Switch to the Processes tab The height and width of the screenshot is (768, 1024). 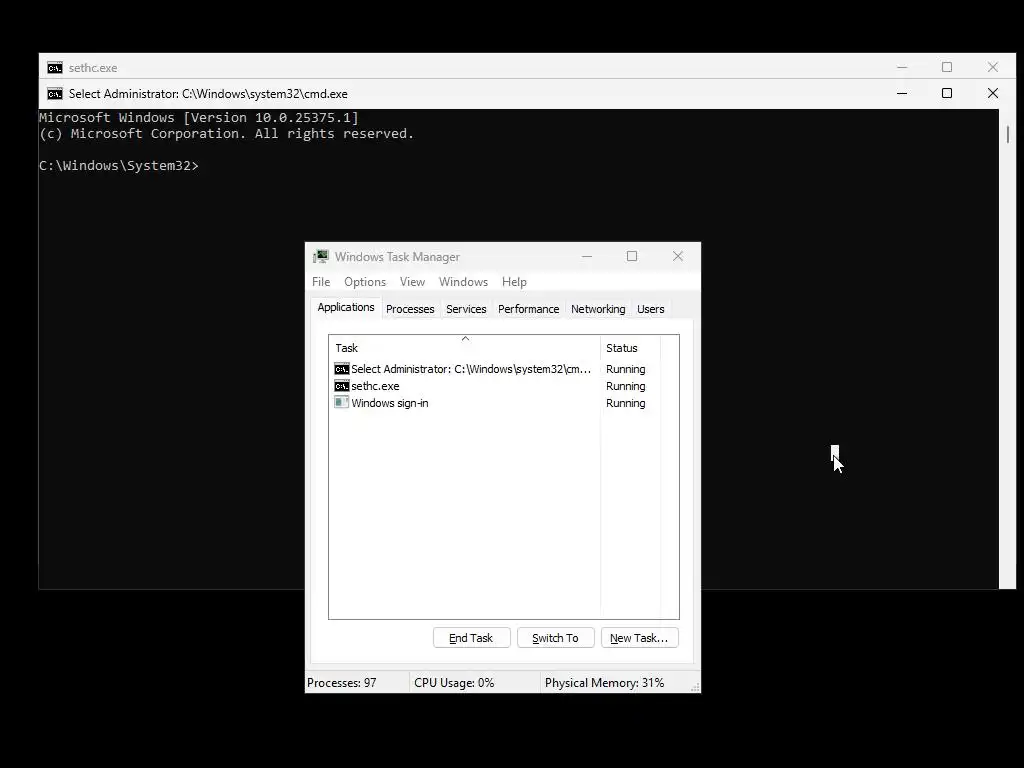(x=410, y=309)
